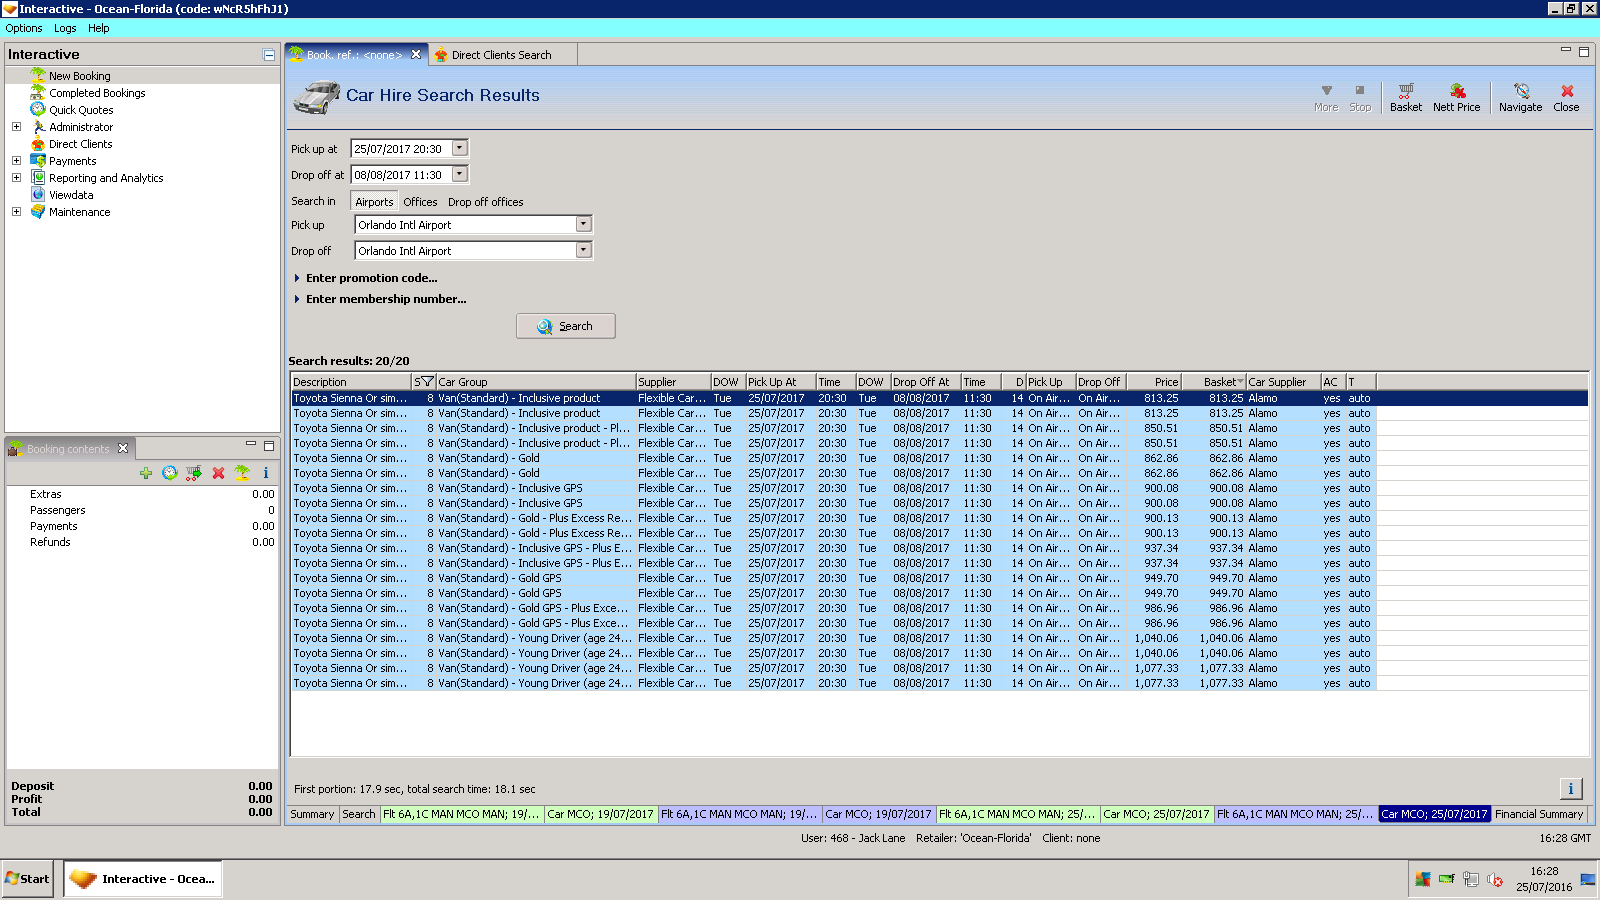This screenshot has width=1600, height=900.
Task: Select the Drop off offices option
Action: point(485,202)
